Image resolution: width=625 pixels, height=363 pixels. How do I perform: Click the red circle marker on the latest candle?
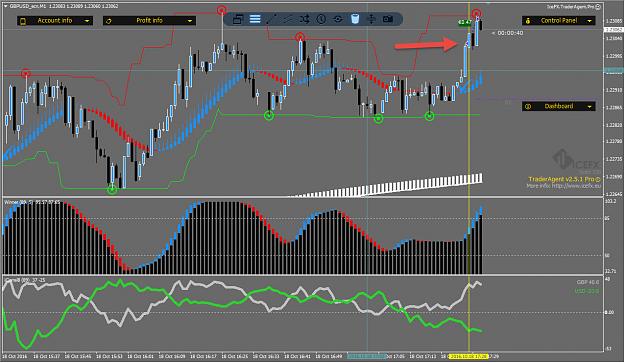tap(476, 14)
